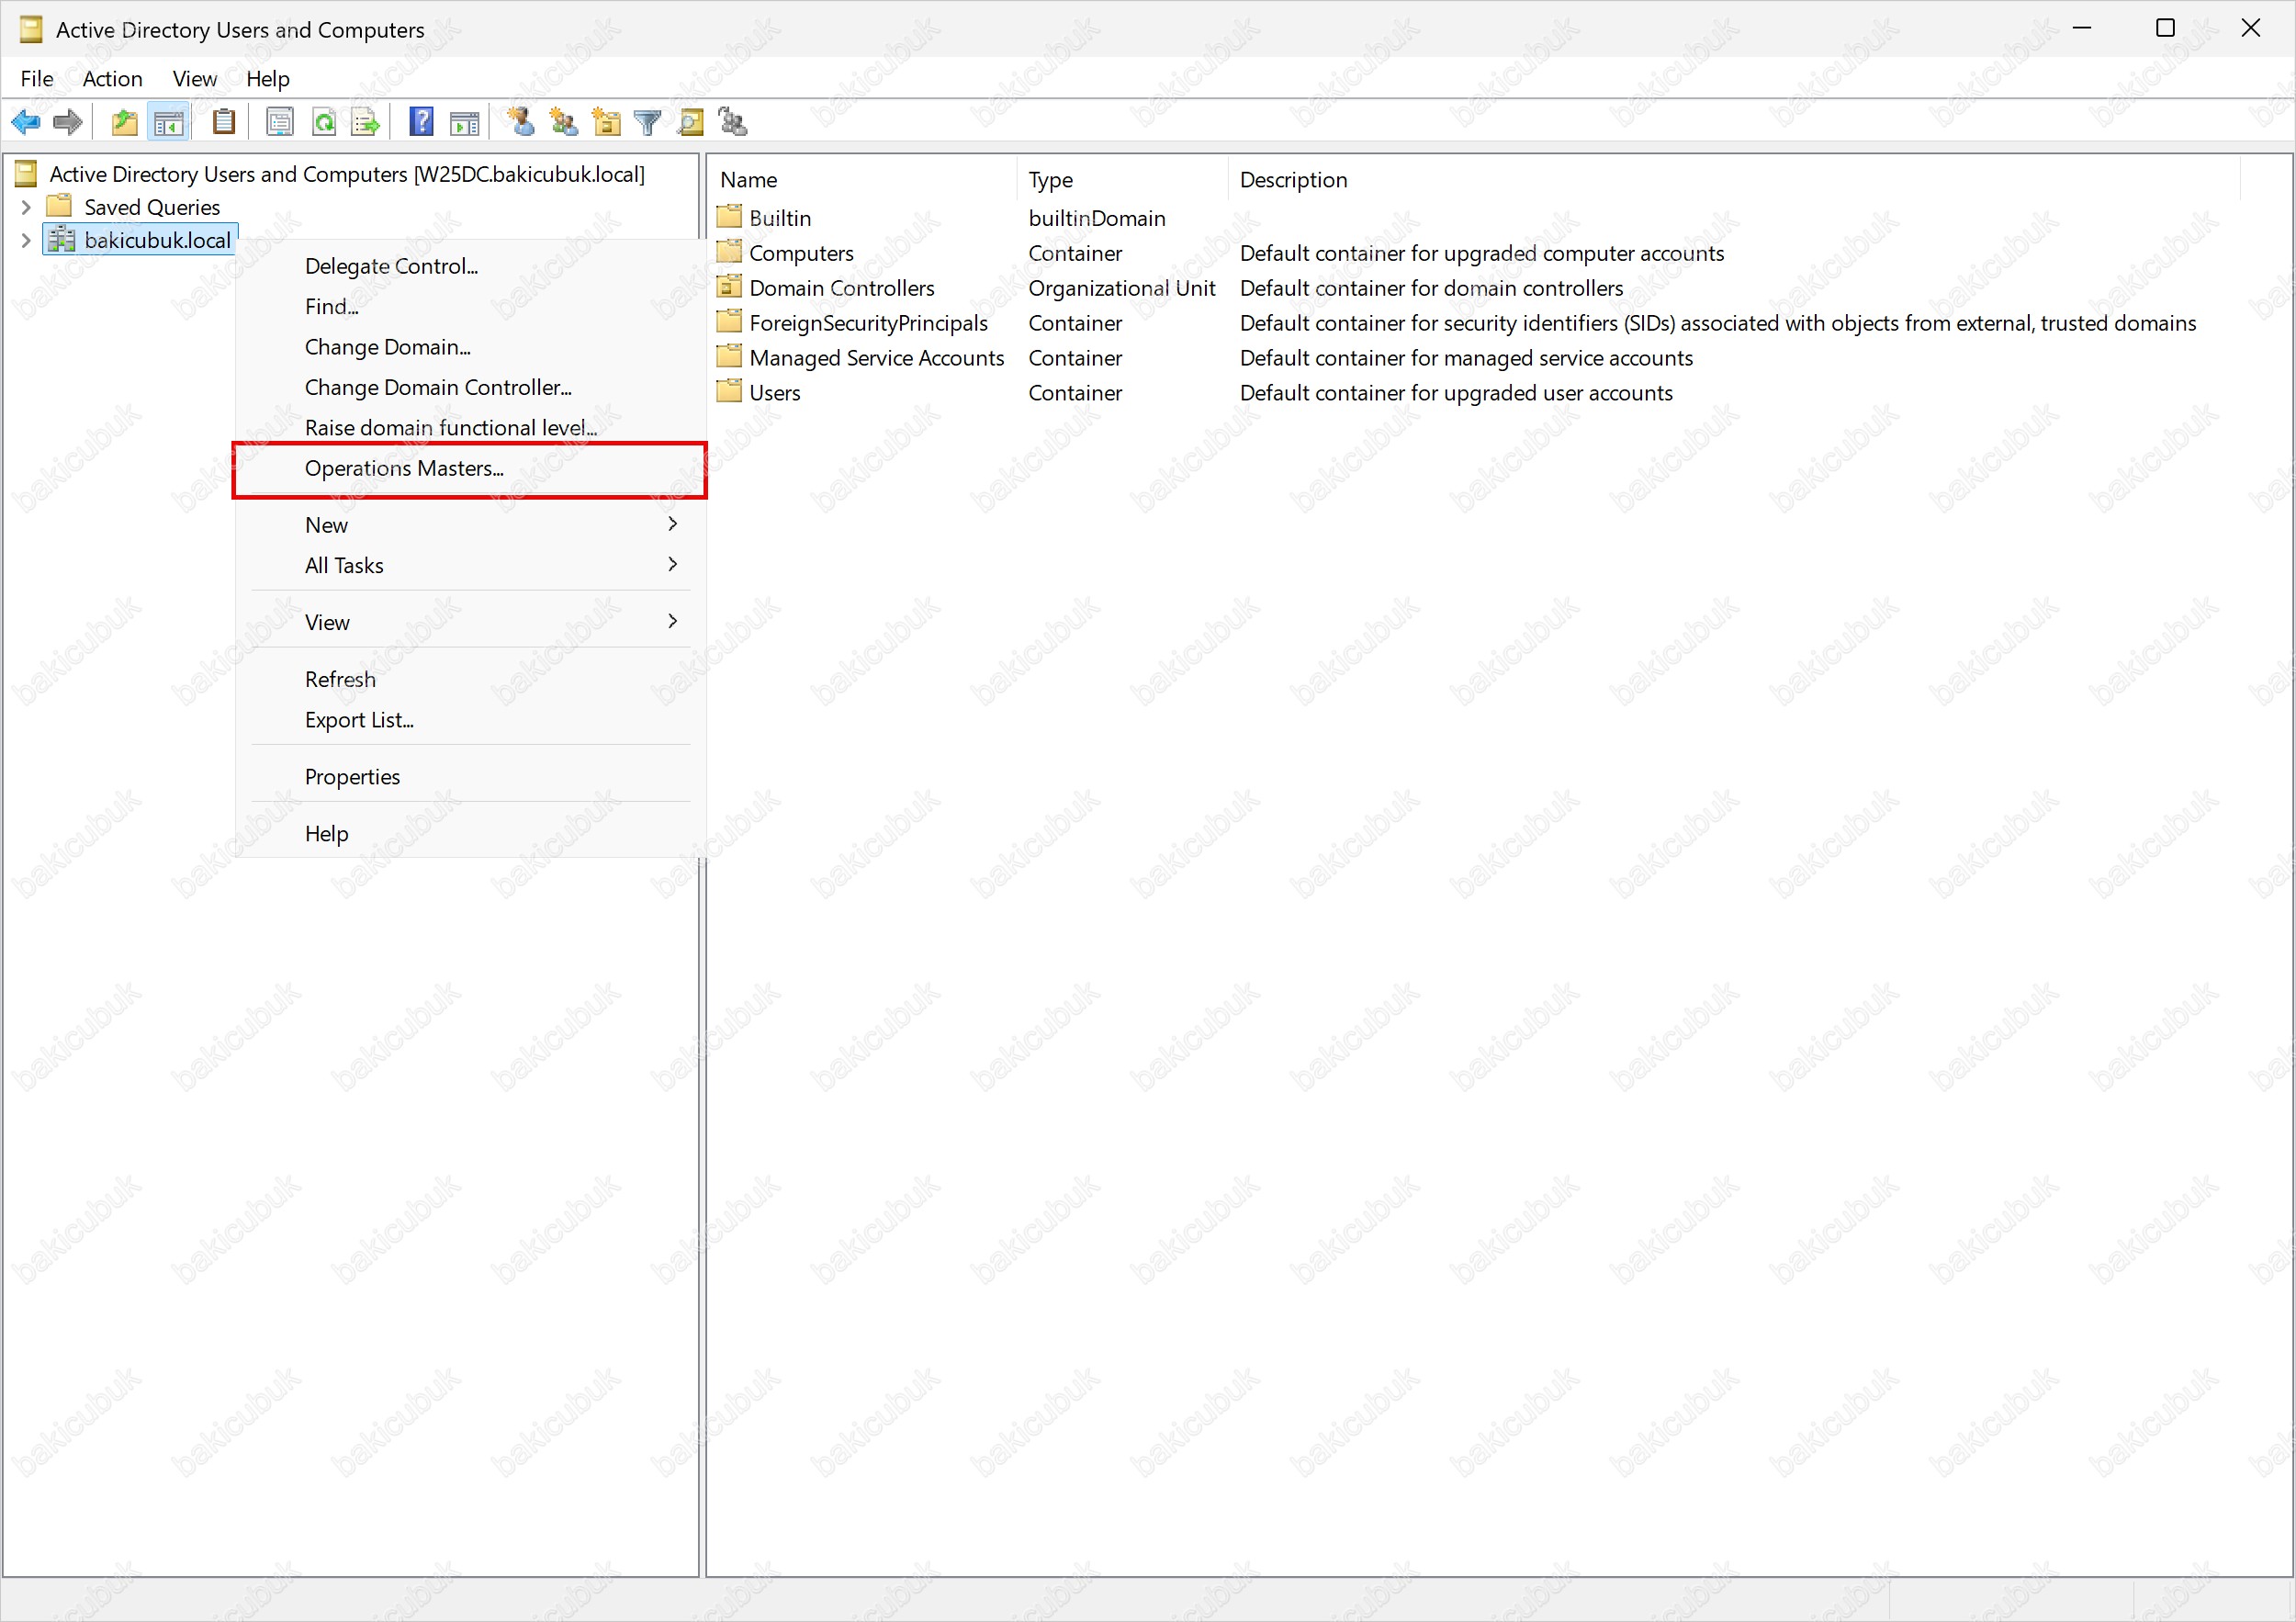Choose Help from context menu
This screenshot has height=1622, width=2296.
[x=470, y=833]
